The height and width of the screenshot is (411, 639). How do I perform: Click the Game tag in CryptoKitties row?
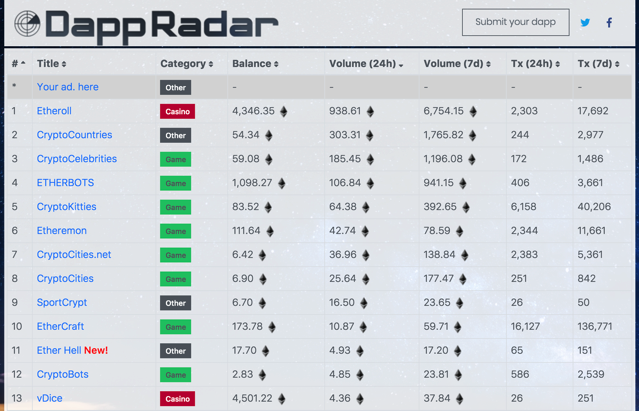(x=175, y=207)
